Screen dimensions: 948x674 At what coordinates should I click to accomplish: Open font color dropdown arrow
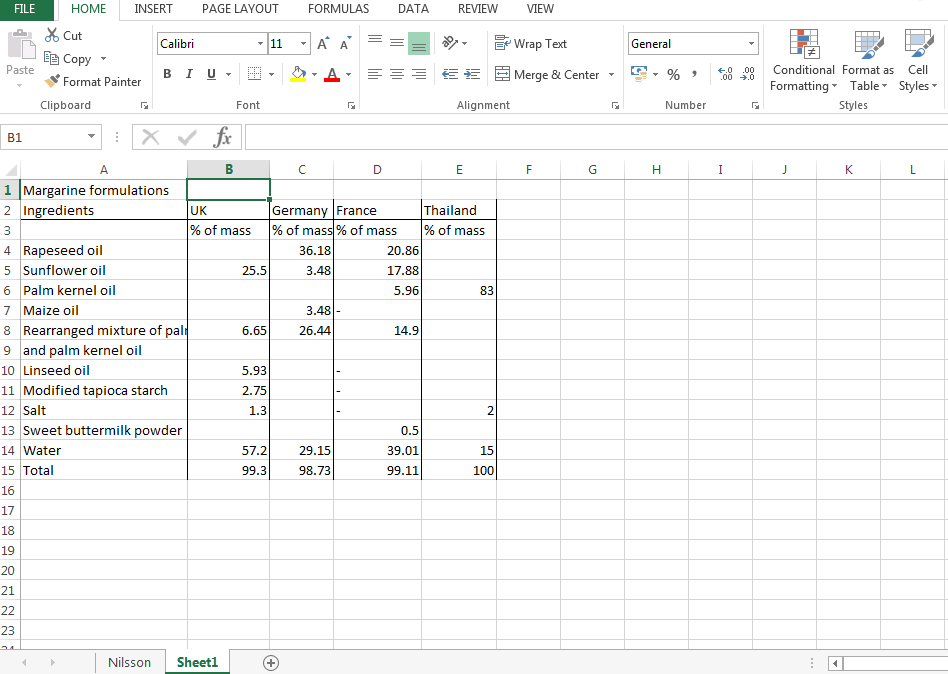coord(348,74)
